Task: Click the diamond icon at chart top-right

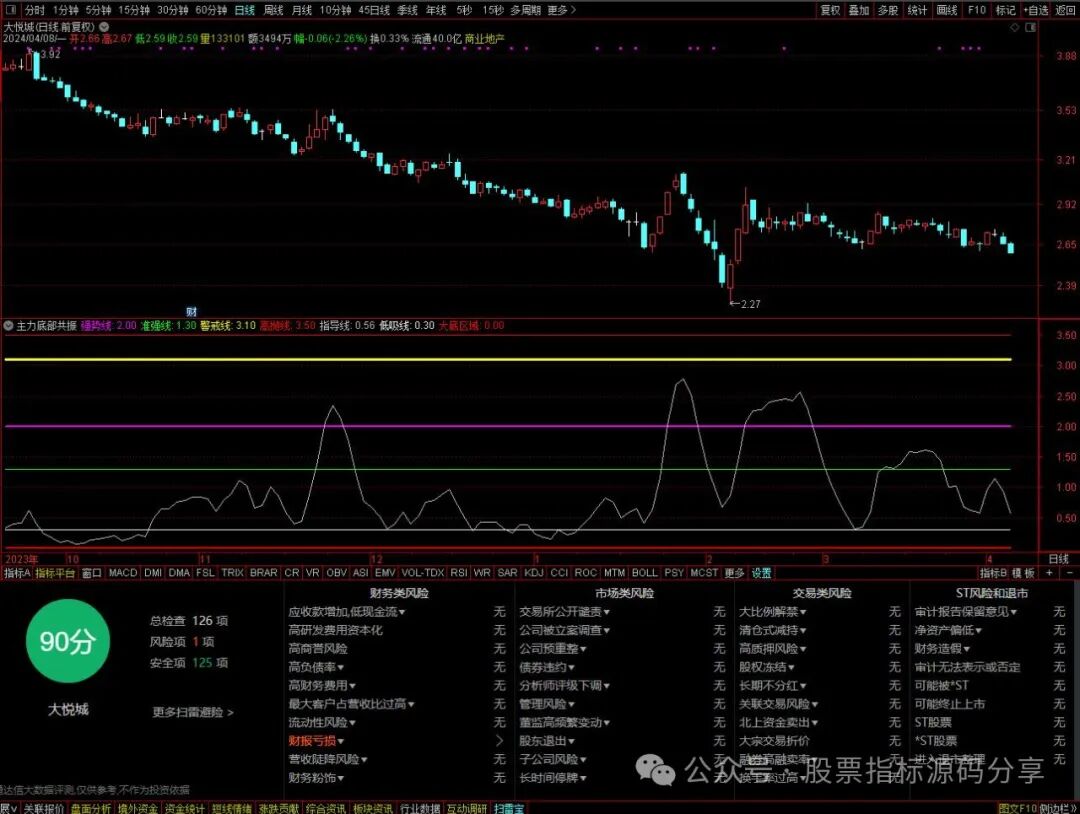Action: coord(1015,28)
